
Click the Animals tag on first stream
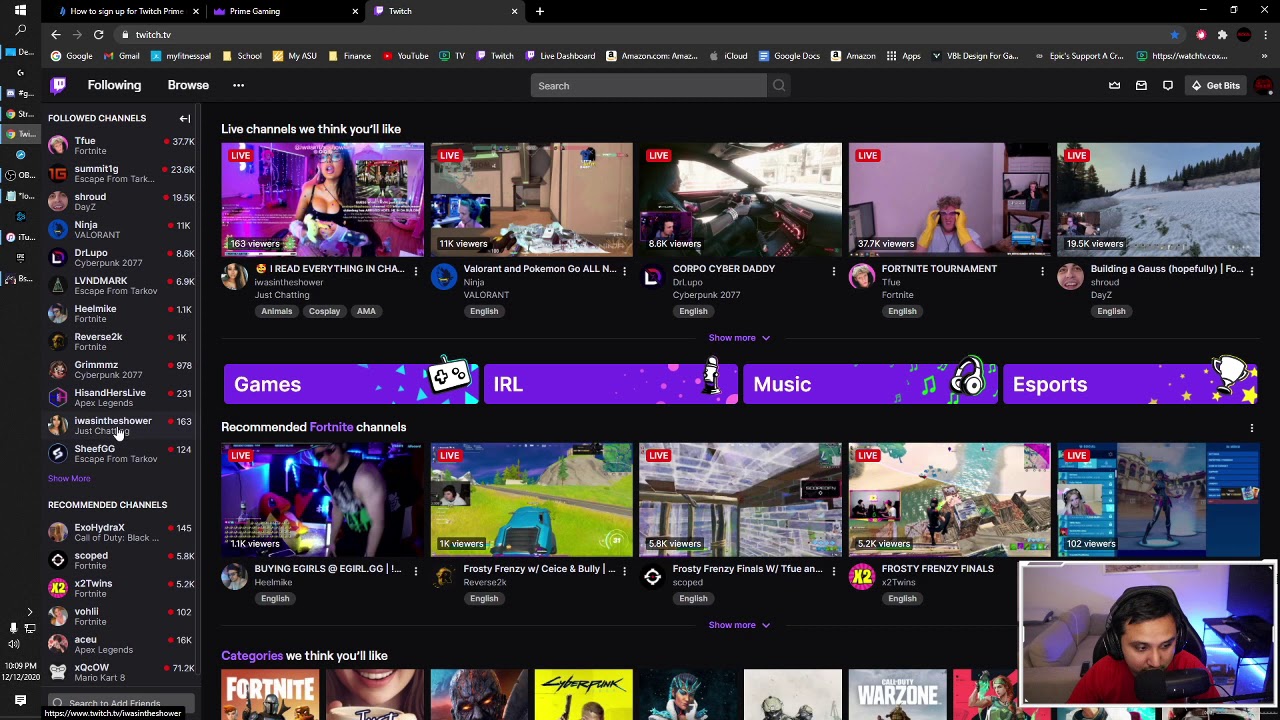(277, 311)
